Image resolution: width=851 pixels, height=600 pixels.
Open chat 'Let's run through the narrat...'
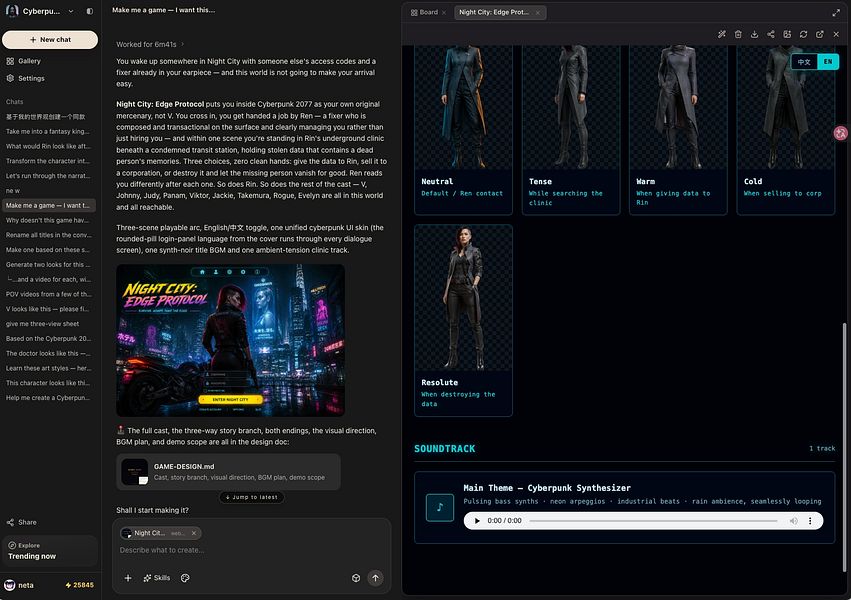[49, 176]
